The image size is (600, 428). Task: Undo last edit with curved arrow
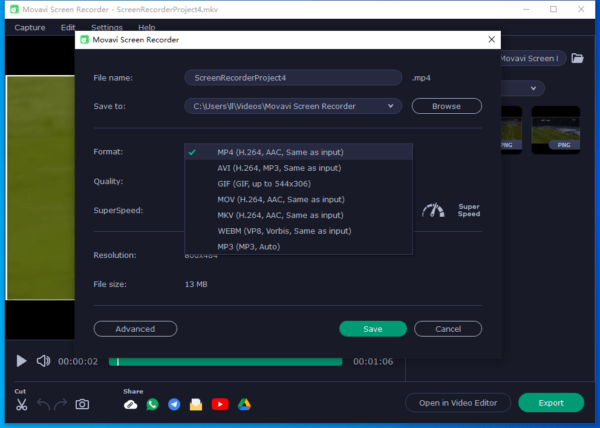pyautogui.click(x=44, y=404)
